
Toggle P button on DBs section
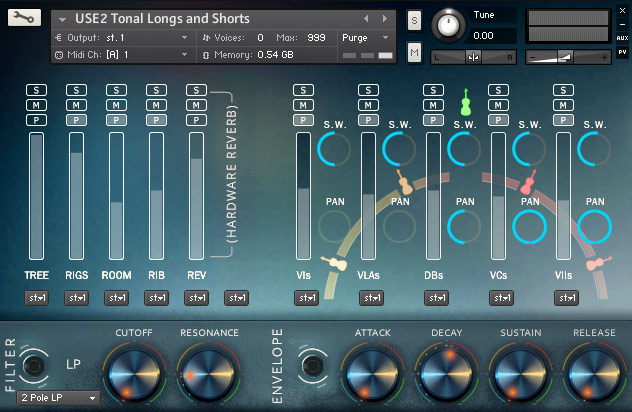coord(433,120)
